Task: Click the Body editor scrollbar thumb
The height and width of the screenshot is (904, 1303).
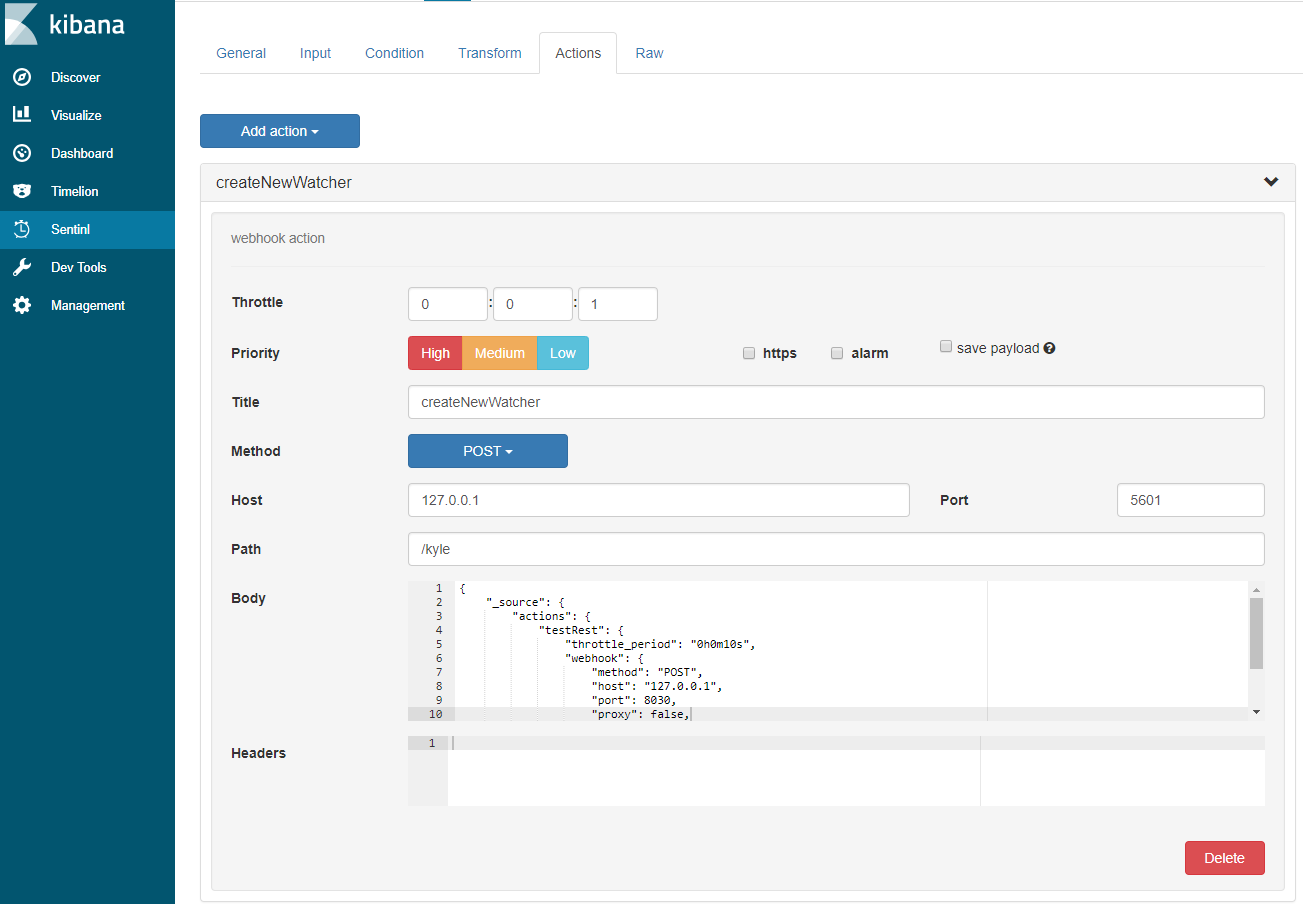Action: (1256, 633)
